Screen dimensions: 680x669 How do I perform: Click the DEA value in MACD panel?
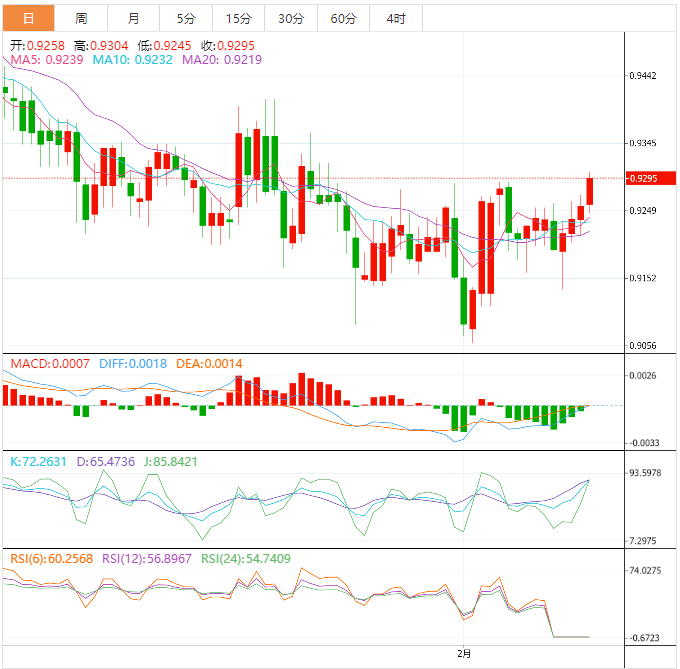click(210, 364)
